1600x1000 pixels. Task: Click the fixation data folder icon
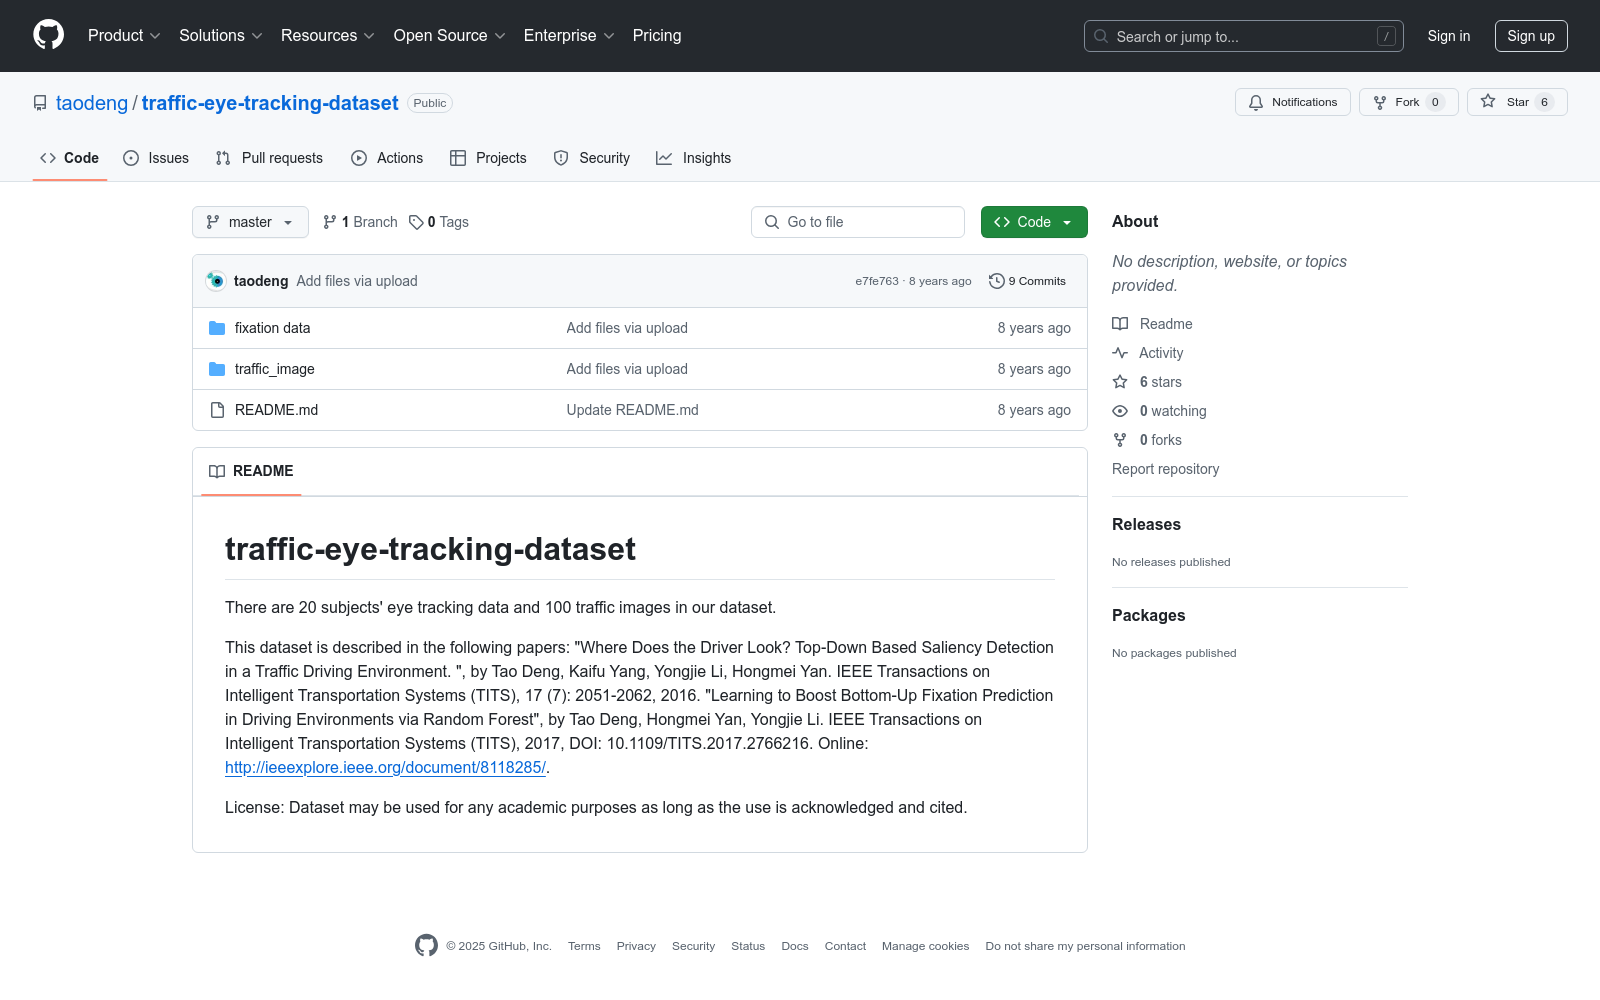[x=217, y=328]
